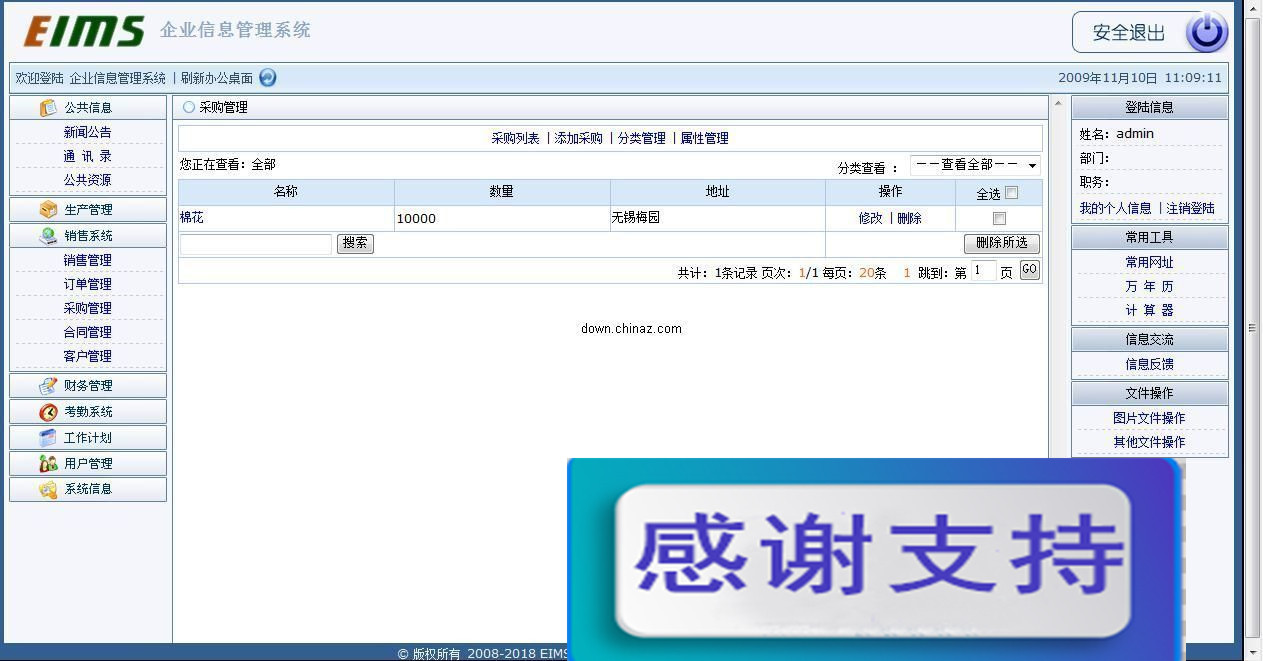The width and height of the screenshot is (1263, 661).
Task: Open 采购管理 in the sidebar
Action: (x=88, y=308)
